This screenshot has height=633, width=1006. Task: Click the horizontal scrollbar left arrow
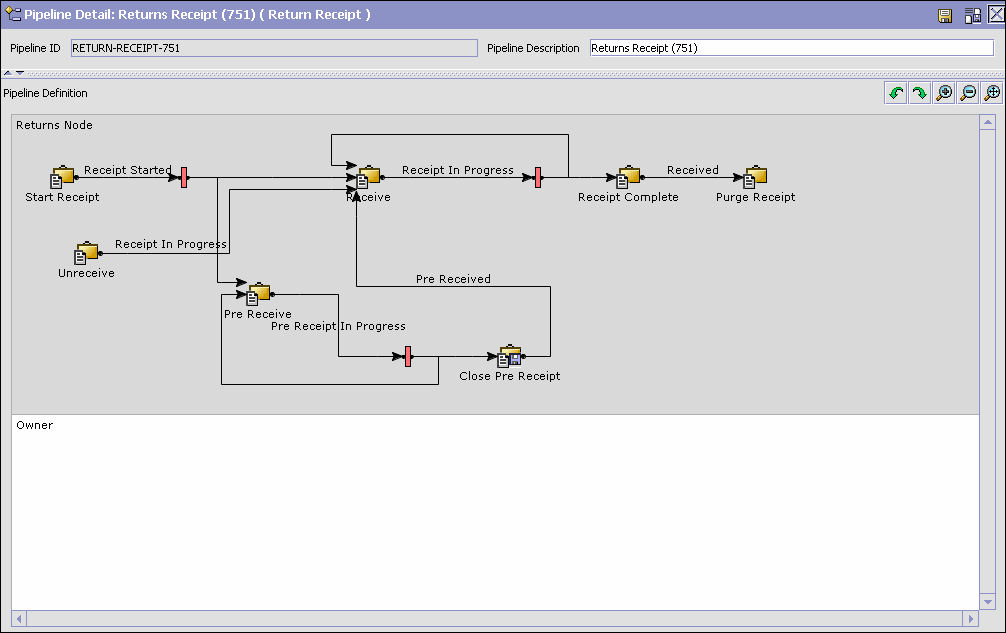pos(19,619)
